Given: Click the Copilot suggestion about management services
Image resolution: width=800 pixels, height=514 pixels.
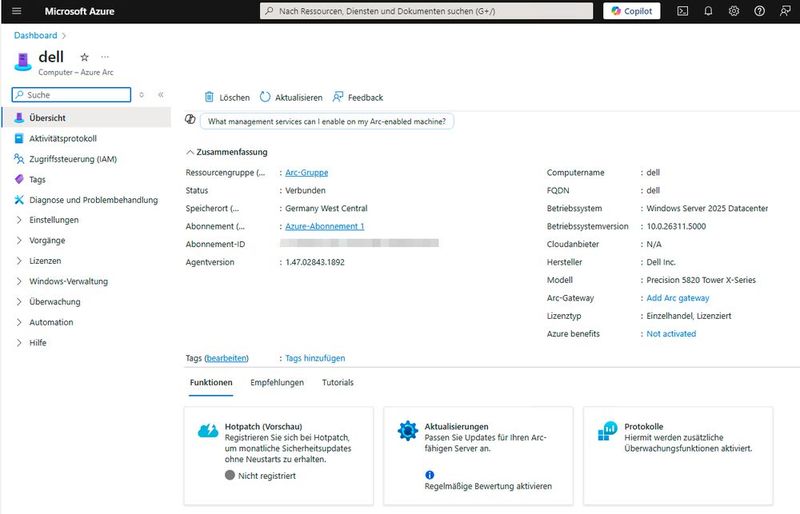Looking at the screenshot, I should tap(327, 121).
